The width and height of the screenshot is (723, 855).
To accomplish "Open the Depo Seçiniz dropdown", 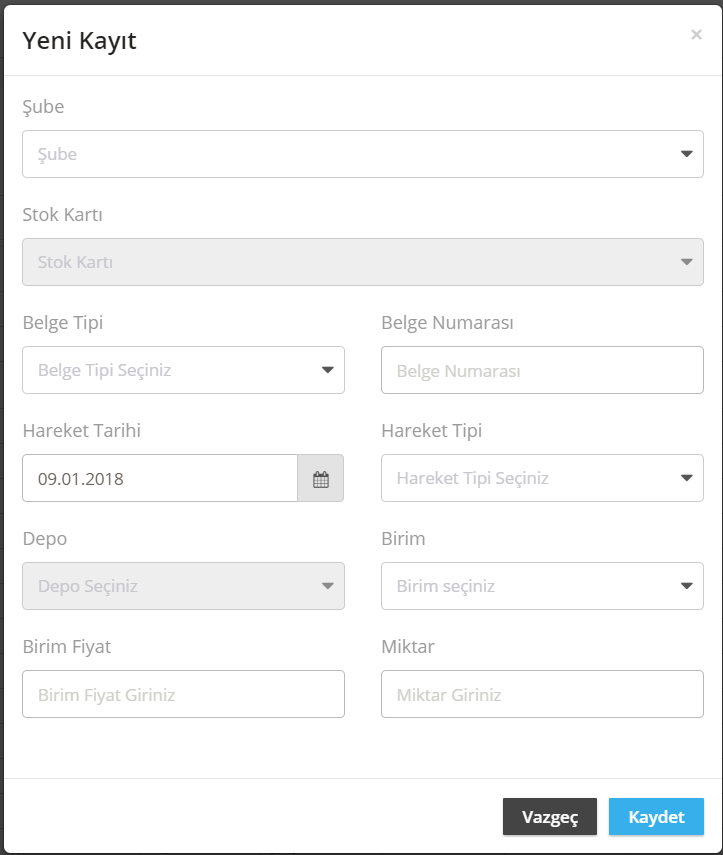I will (183, 586).
